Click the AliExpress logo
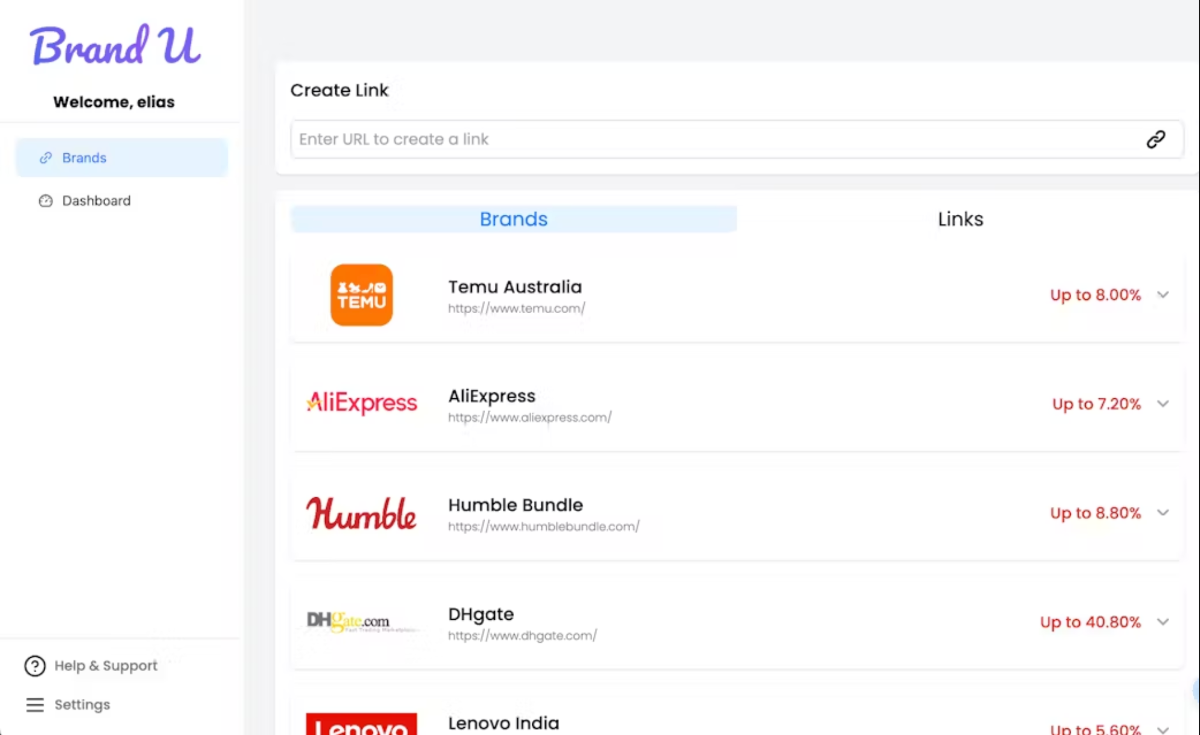Screen dimensions: 1200x735 [x=361, y=403]
